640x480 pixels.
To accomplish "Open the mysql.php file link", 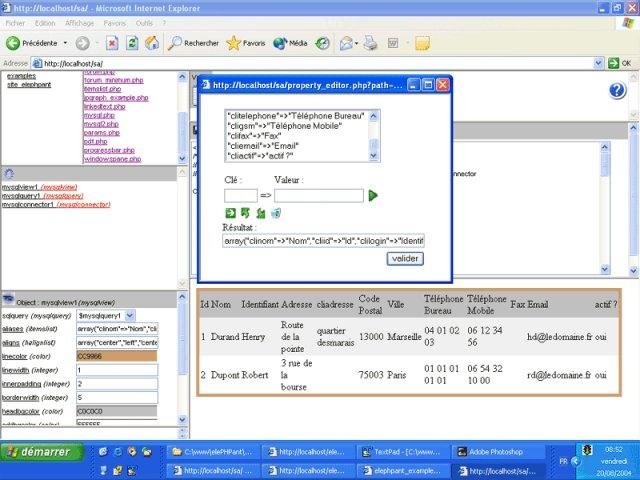I will pos(99,115).
